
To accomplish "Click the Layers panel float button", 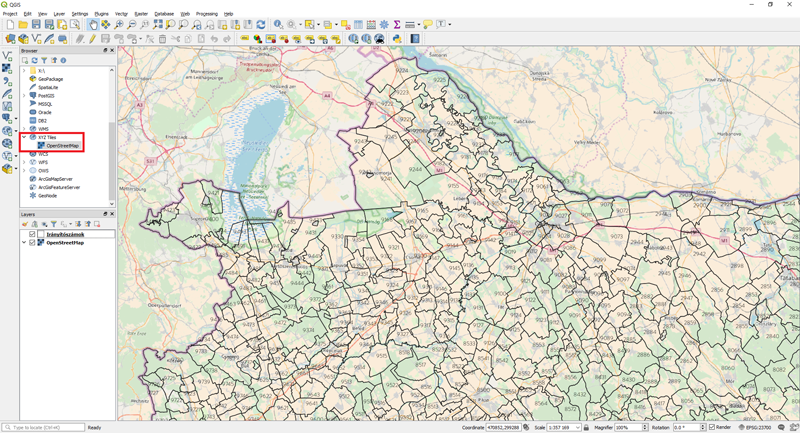I will click(106, 214).
